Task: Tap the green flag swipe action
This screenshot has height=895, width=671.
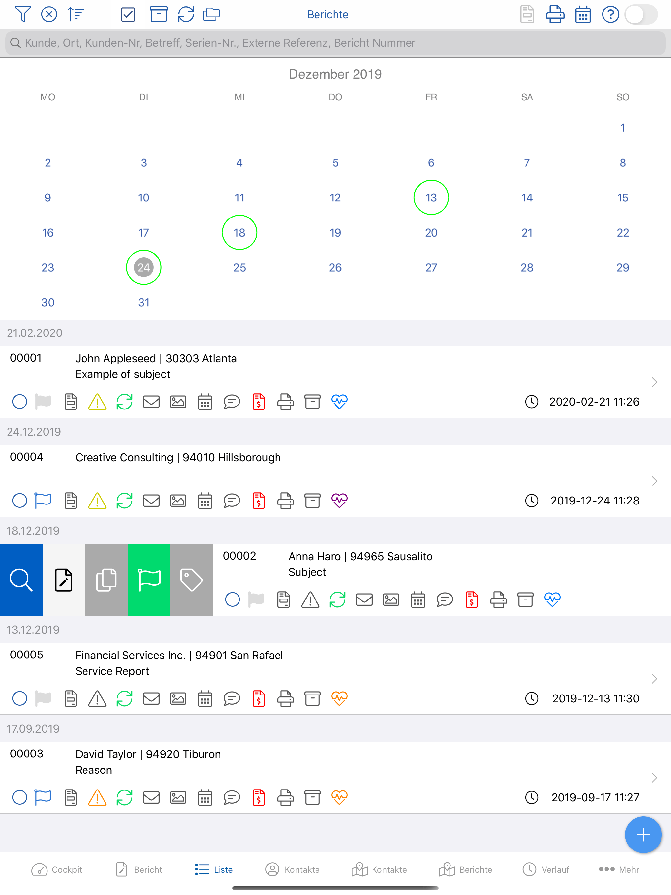Action: [149, 580]
